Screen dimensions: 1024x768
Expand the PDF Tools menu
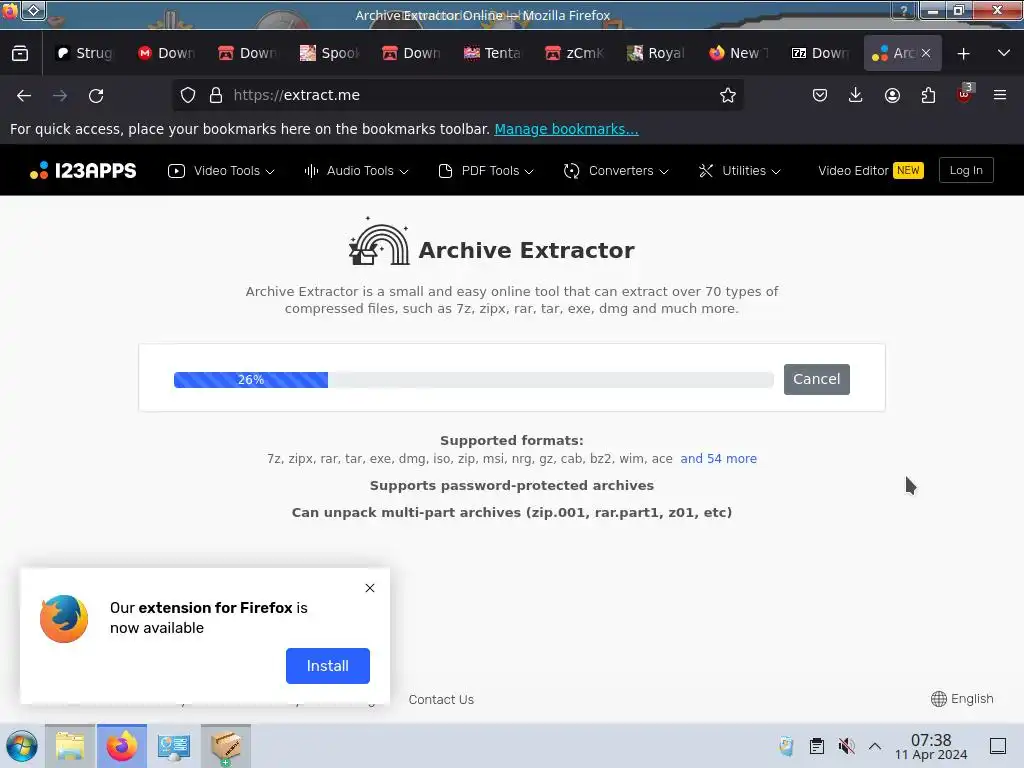(487, 170)
